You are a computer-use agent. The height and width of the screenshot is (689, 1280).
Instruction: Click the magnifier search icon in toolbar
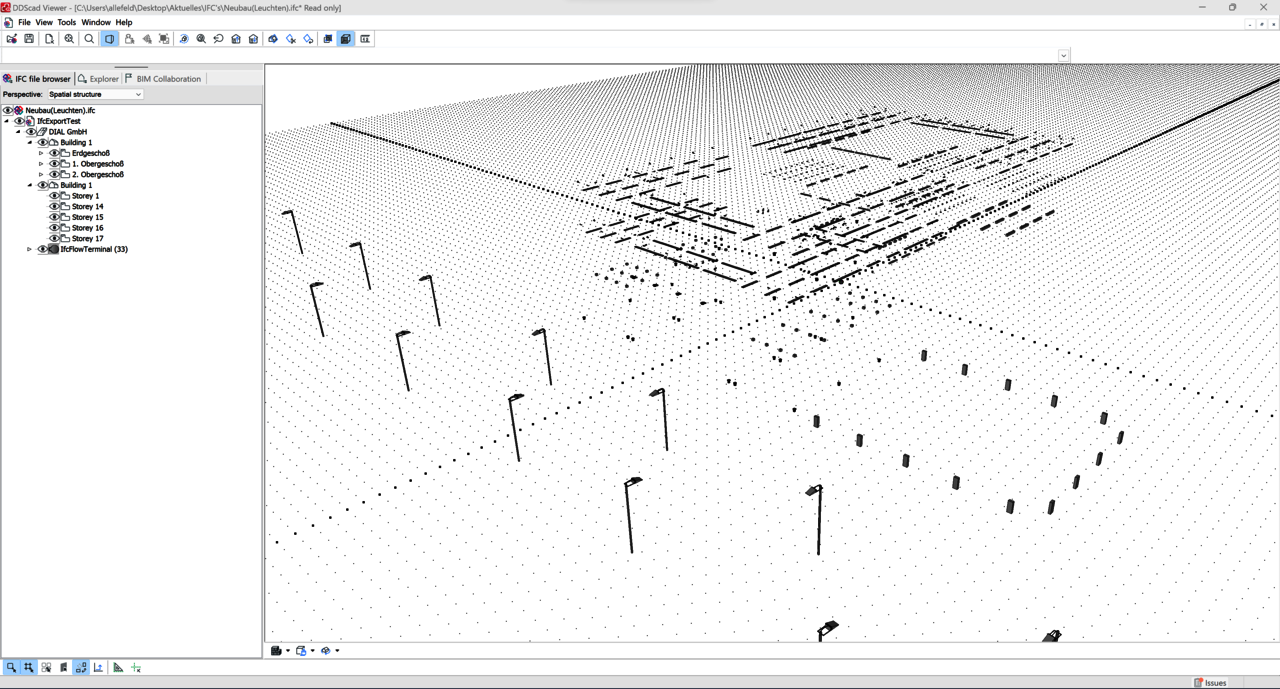pos(89,39)
